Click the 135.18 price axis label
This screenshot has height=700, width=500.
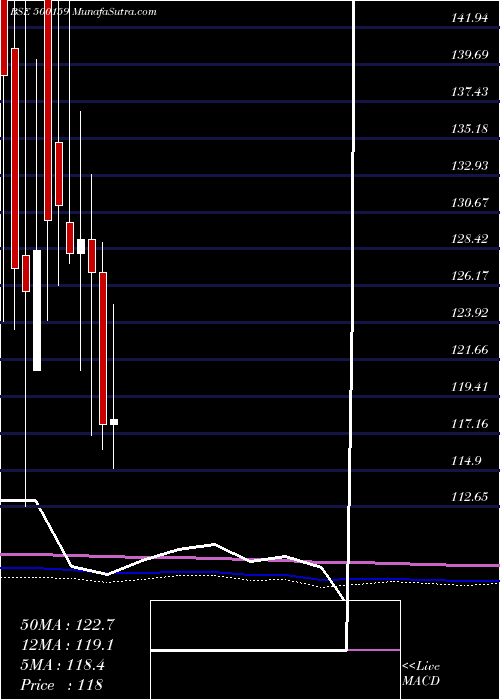470,129
